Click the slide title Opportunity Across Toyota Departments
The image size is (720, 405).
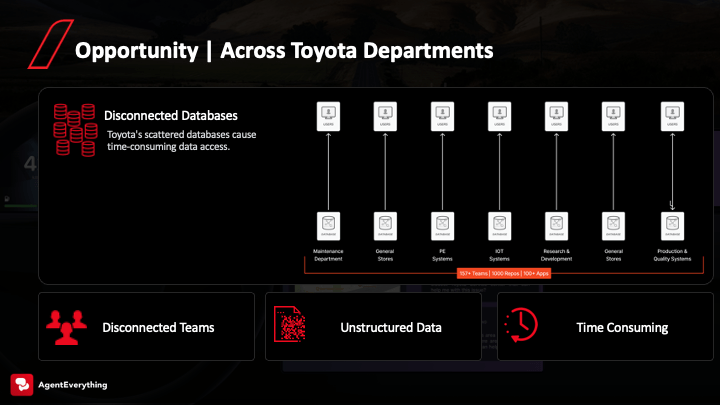tap(284, 51)
